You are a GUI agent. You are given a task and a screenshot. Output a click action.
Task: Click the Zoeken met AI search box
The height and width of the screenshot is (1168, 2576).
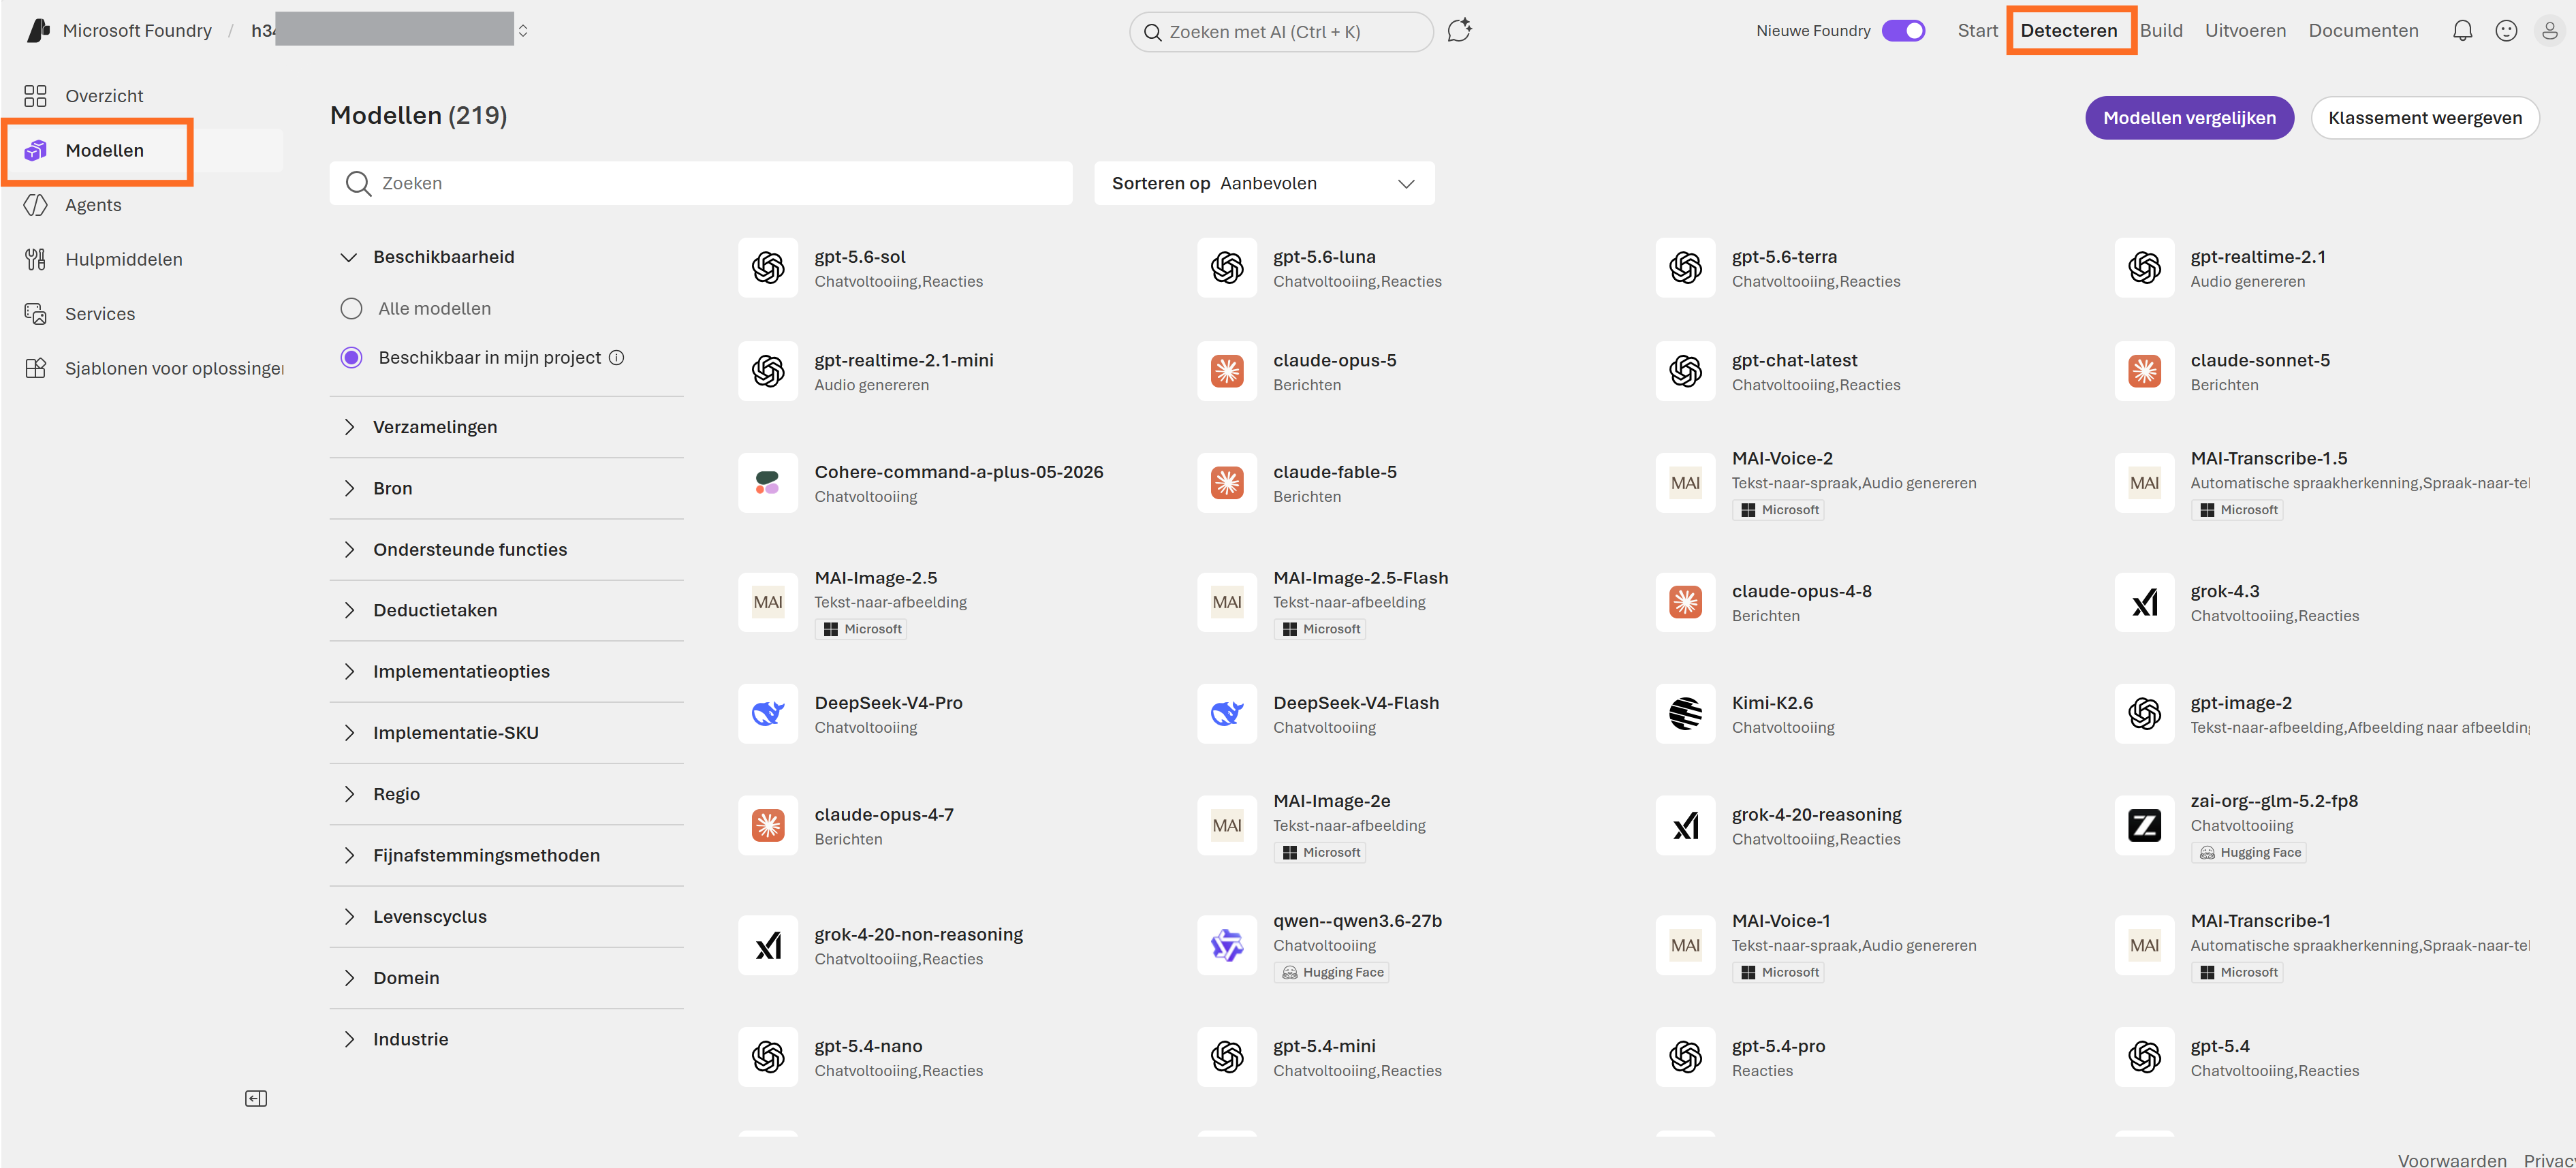point(1281,32)
